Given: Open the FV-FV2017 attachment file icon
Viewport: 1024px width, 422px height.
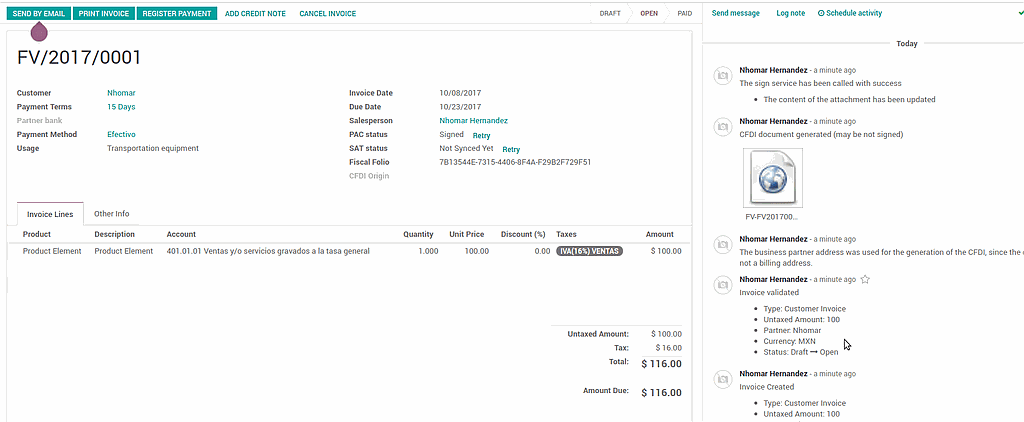Looking at the screenshot, I should pos(772,177).
